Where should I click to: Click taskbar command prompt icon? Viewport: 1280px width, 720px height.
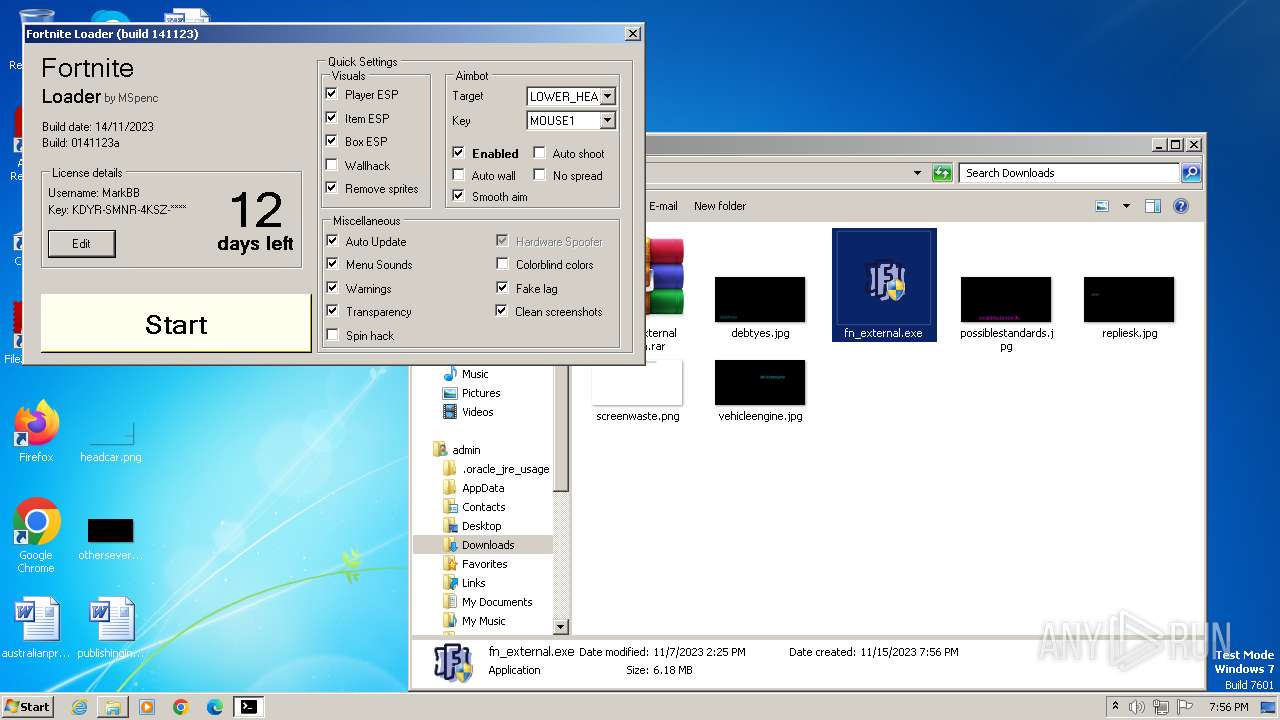248,707
